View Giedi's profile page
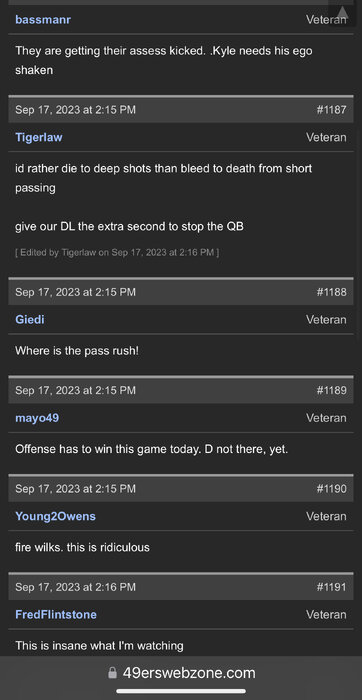This screenshot has height=700, width=362. (30, 320)
